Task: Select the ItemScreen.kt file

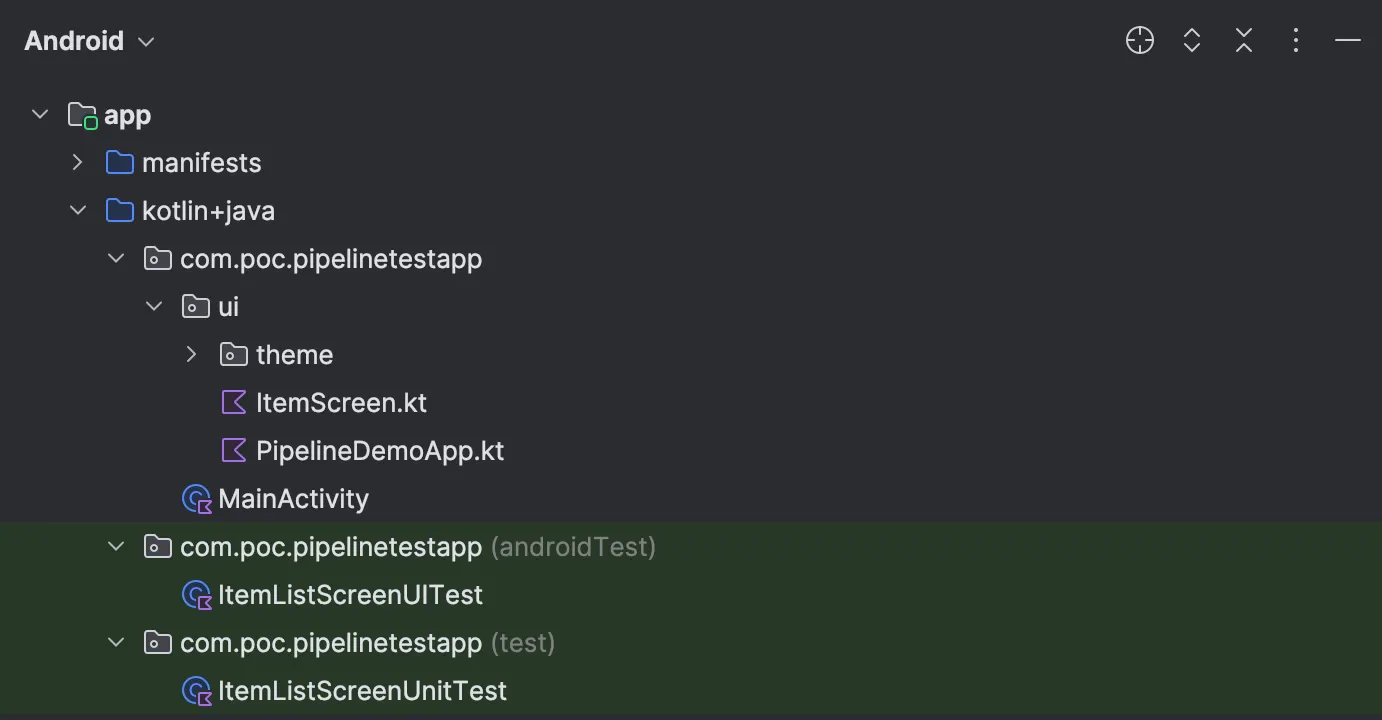Action: [x=341, y=402]
